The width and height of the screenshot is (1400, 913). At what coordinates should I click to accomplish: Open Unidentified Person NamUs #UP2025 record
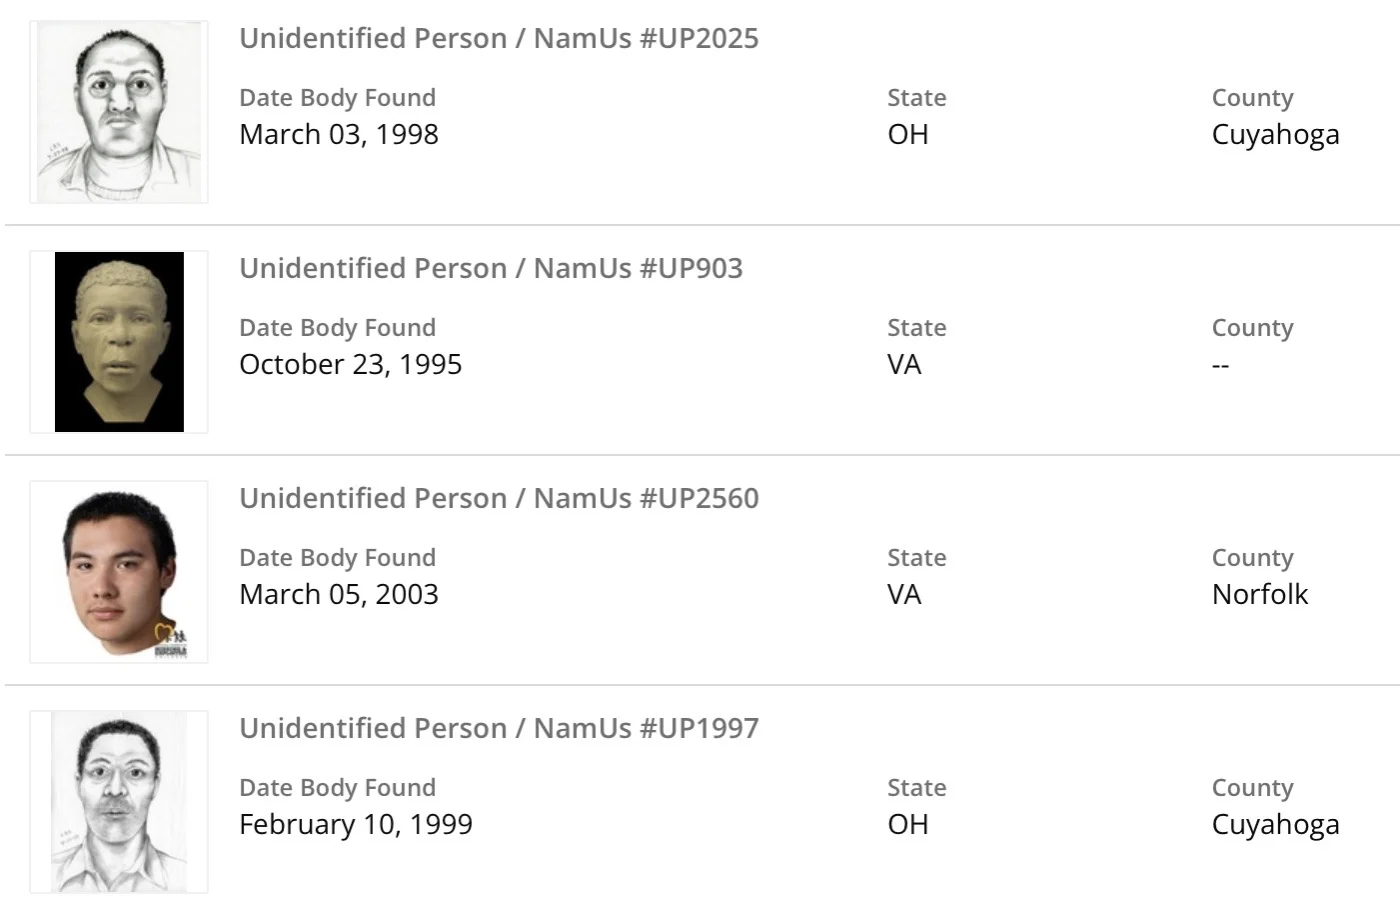498,38
